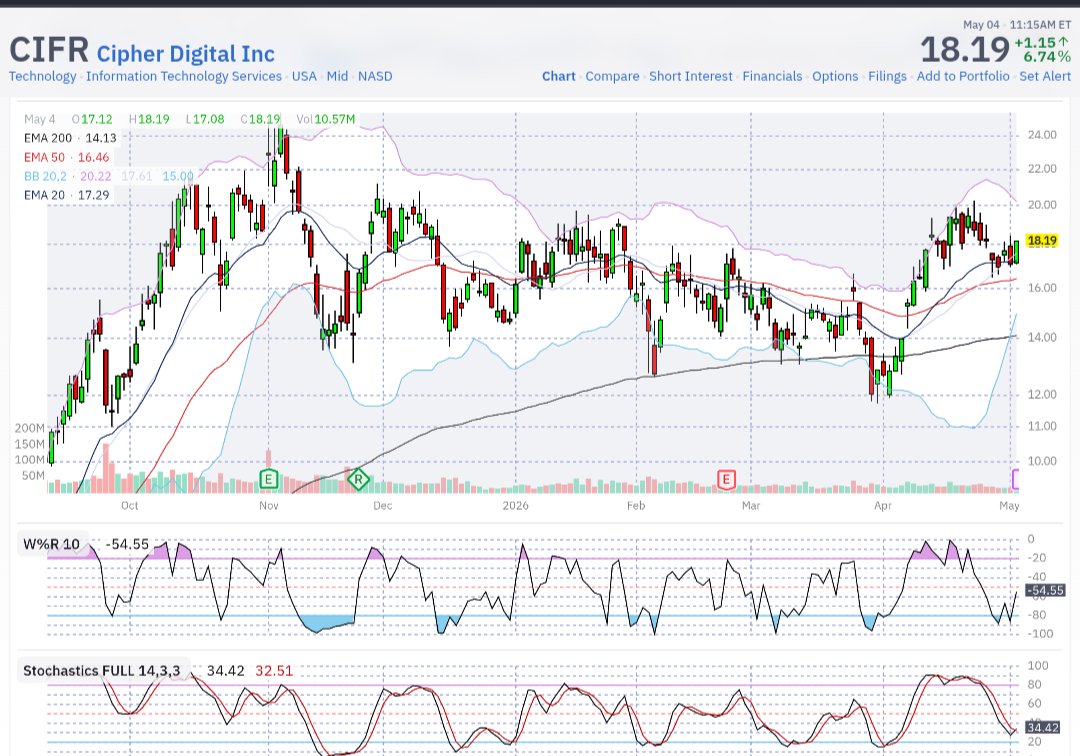Screen dimensions: 1080x756
Task: Click the Mar label on time axis
Action: pos(751,505)
